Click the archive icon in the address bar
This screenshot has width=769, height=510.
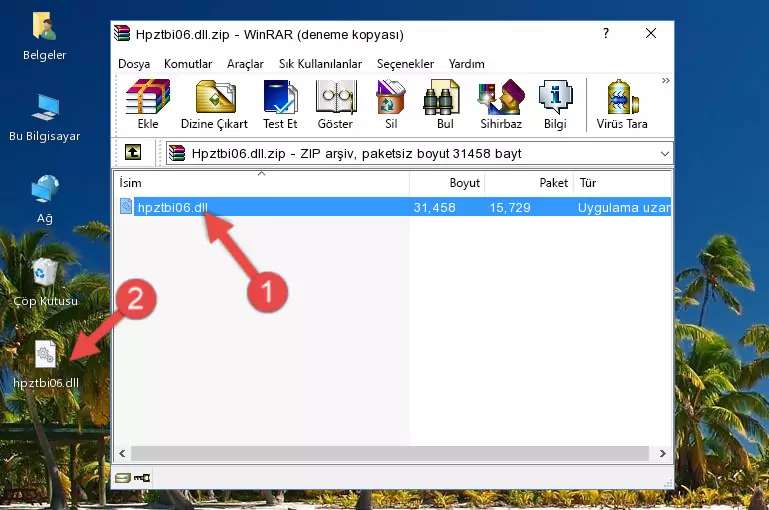177,153
